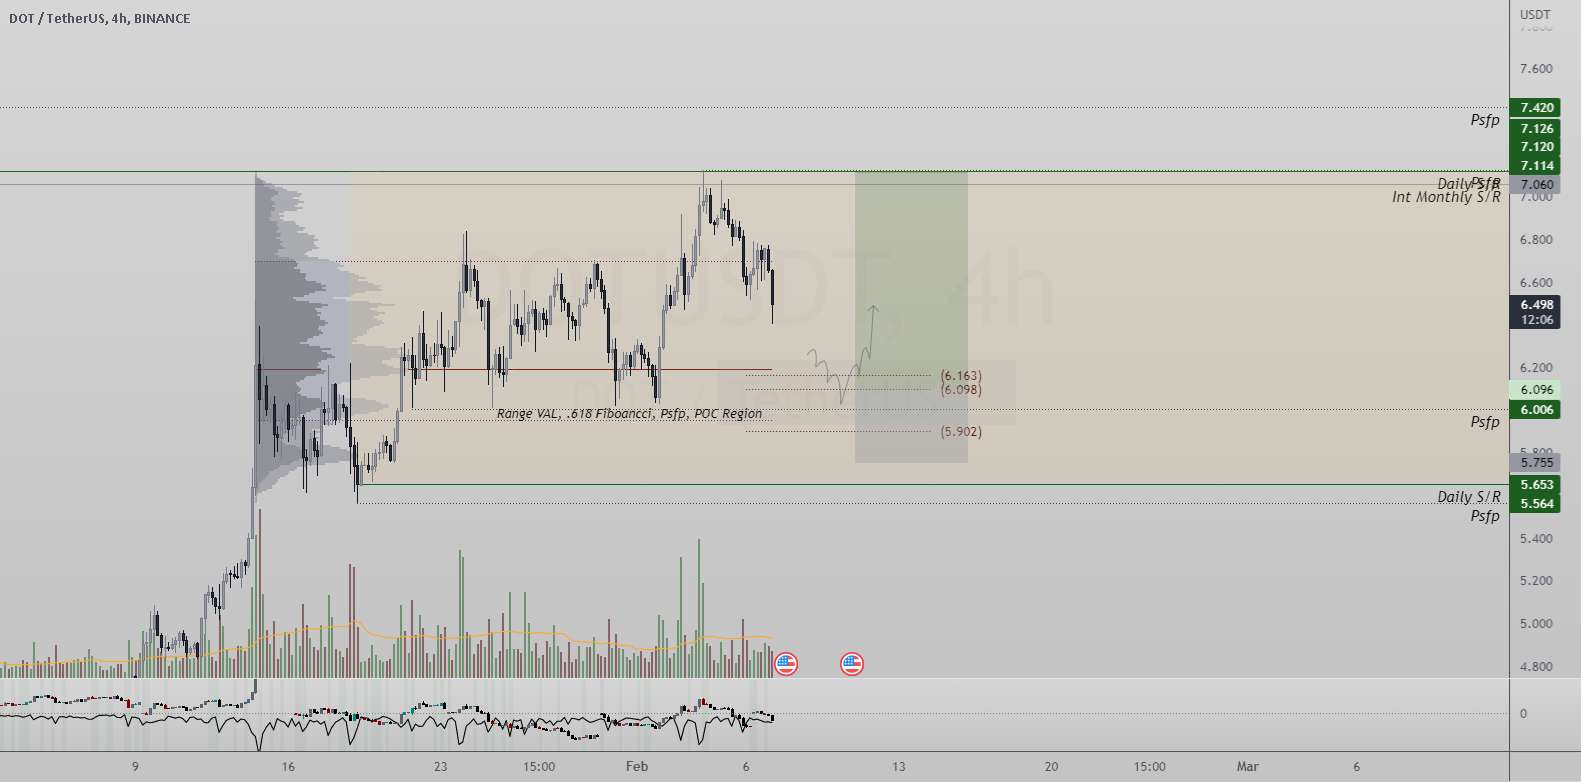Click the 16 date label on time axis
The image size is (1581, 782).
point(288,767)
